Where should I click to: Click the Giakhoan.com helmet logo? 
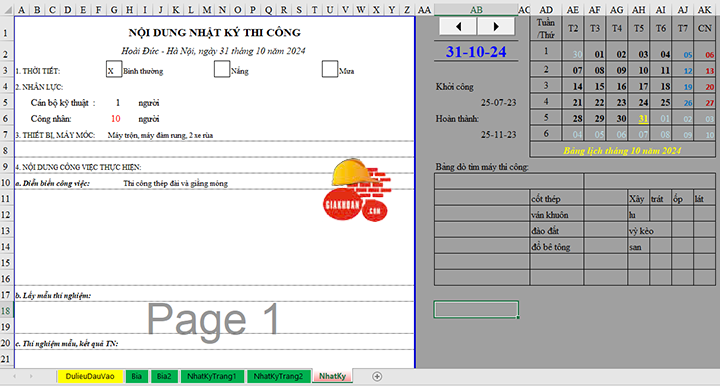pyautogui.click(x=357, y=190)
